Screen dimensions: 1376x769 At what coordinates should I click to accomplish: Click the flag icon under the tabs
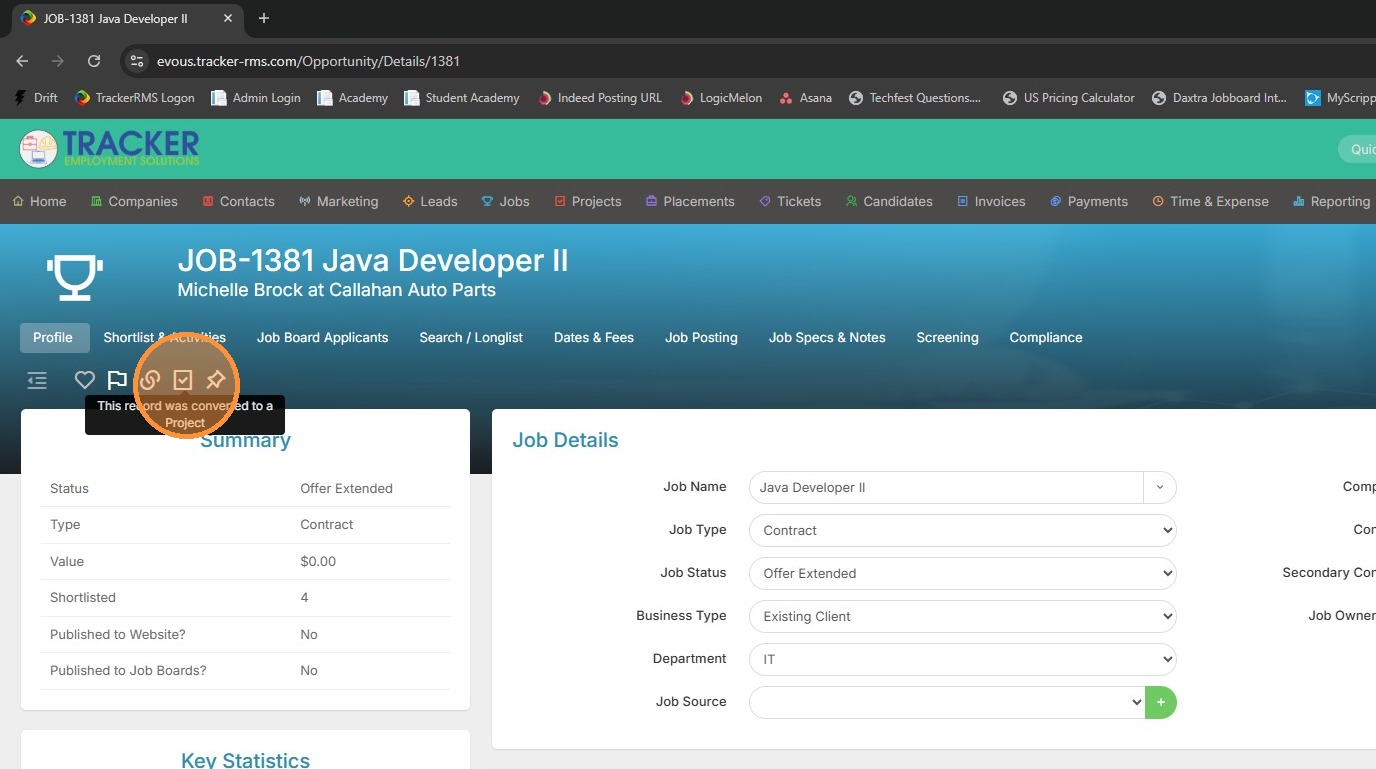click(117, 380)
